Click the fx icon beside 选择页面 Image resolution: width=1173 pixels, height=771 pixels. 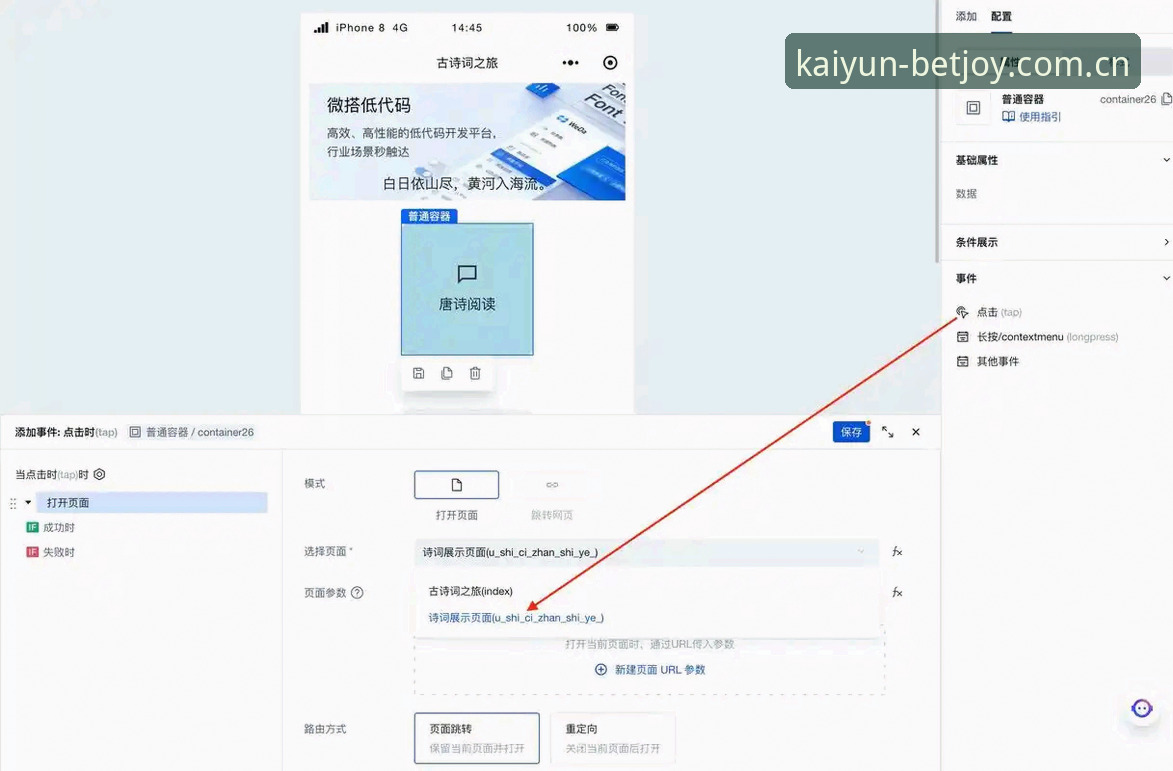coord(897,552)
